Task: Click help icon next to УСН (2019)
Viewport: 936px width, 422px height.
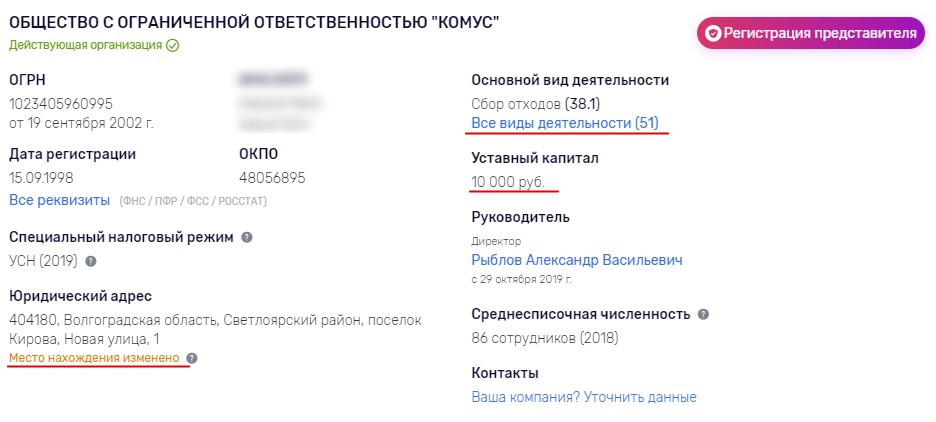Action: pos(91,261)
